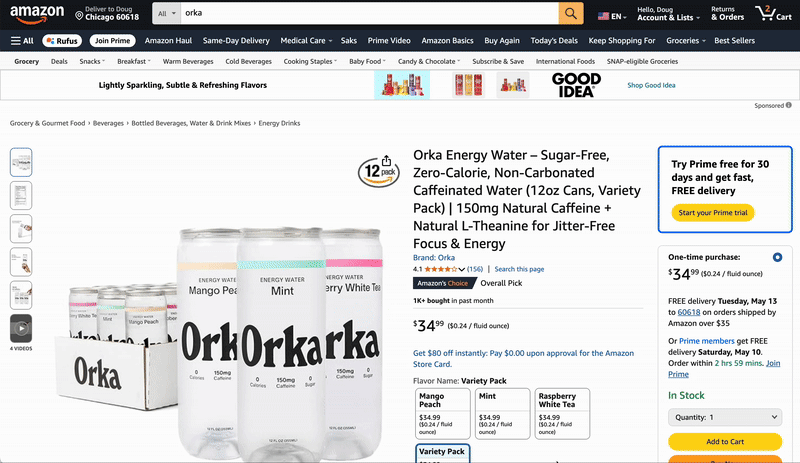Expand the search category All dropdown
This screenshot has width=800, height=463.
(x=166, y=14)
